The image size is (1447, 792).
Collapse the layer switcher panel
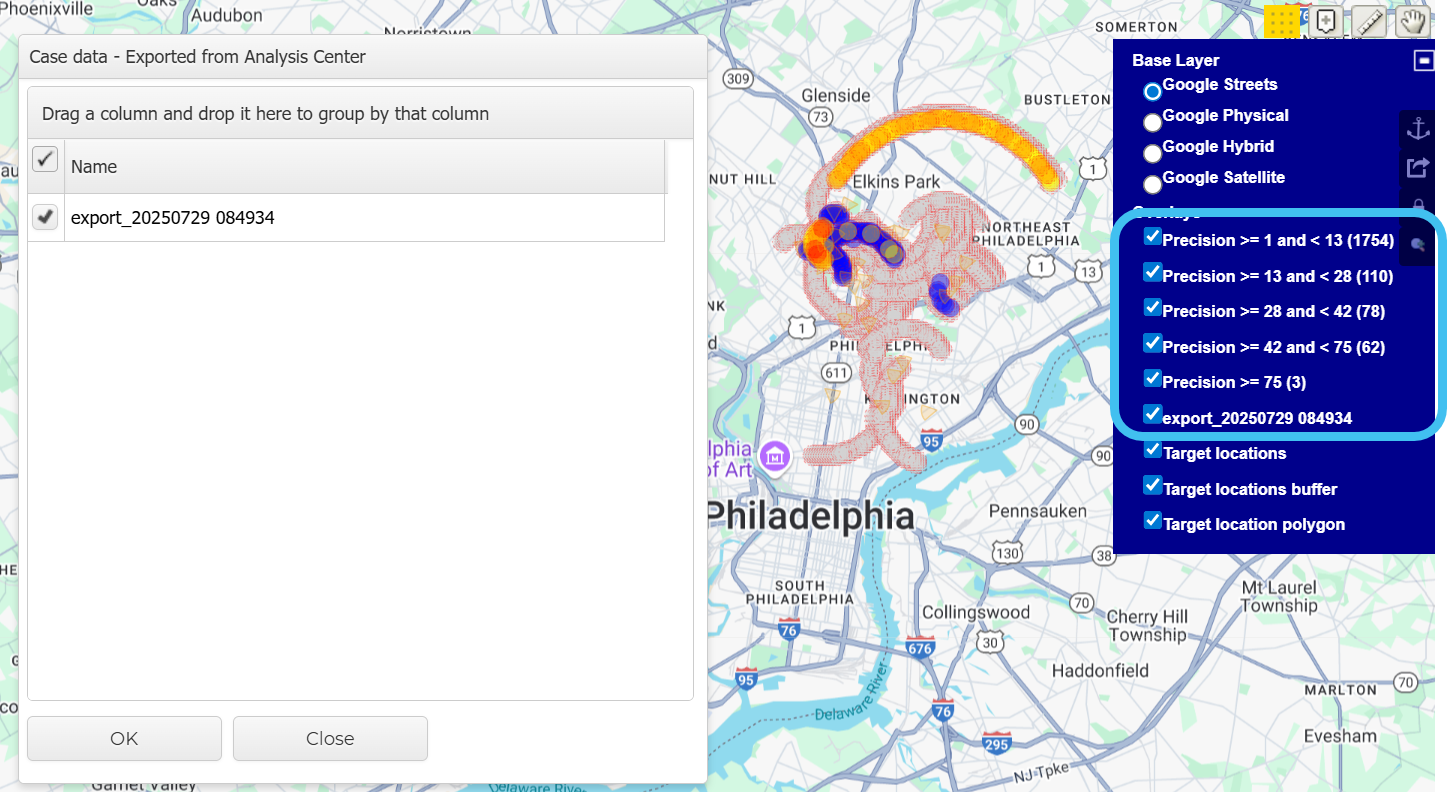click(x=1424, y=61)
